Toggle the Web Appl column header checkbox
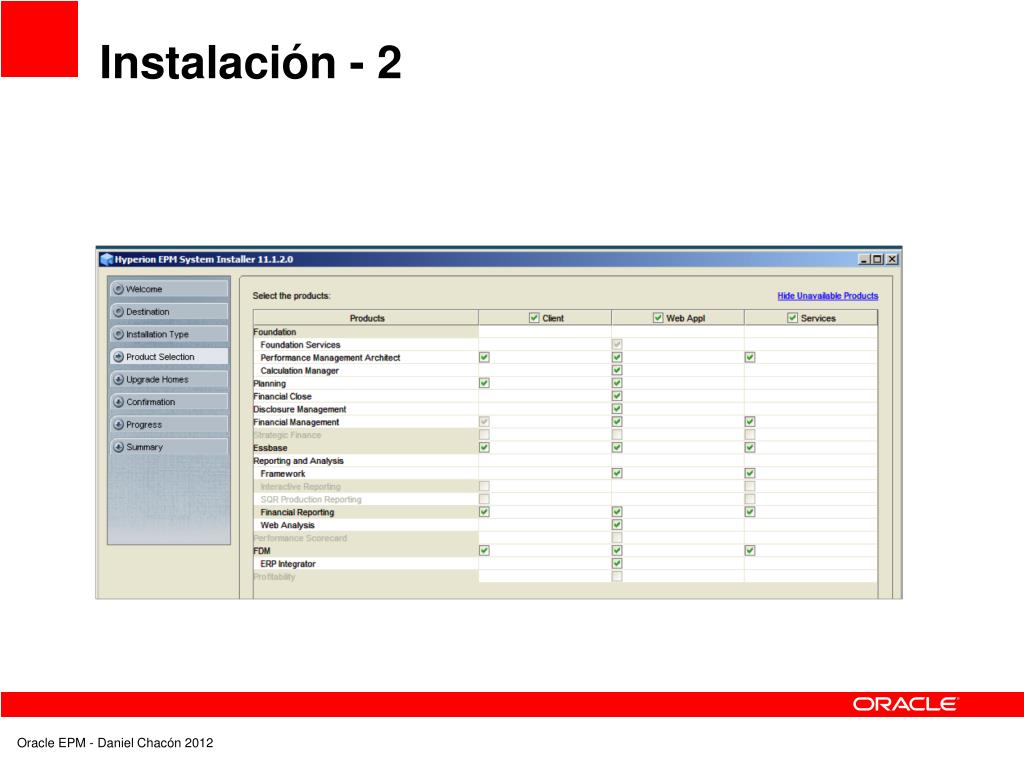The image size is (1024, 768). 658,318
